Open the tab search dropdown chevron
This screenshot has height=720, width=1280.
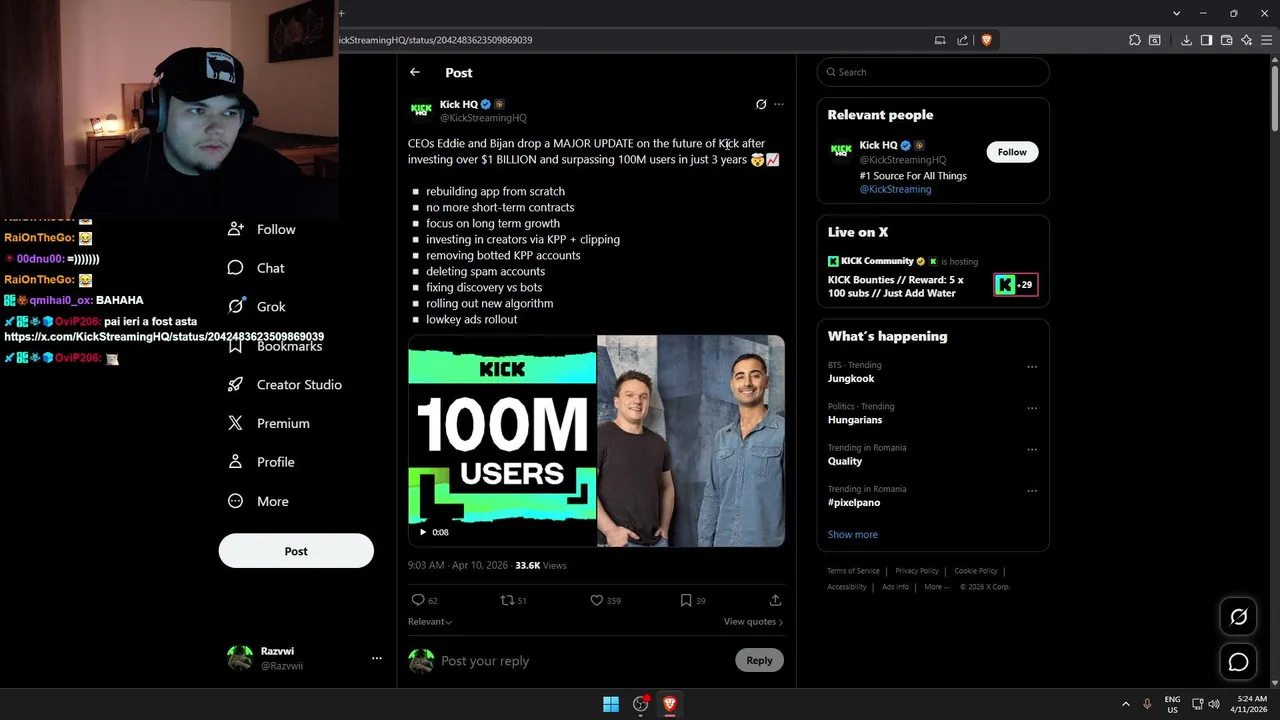tap(1176, 13)
